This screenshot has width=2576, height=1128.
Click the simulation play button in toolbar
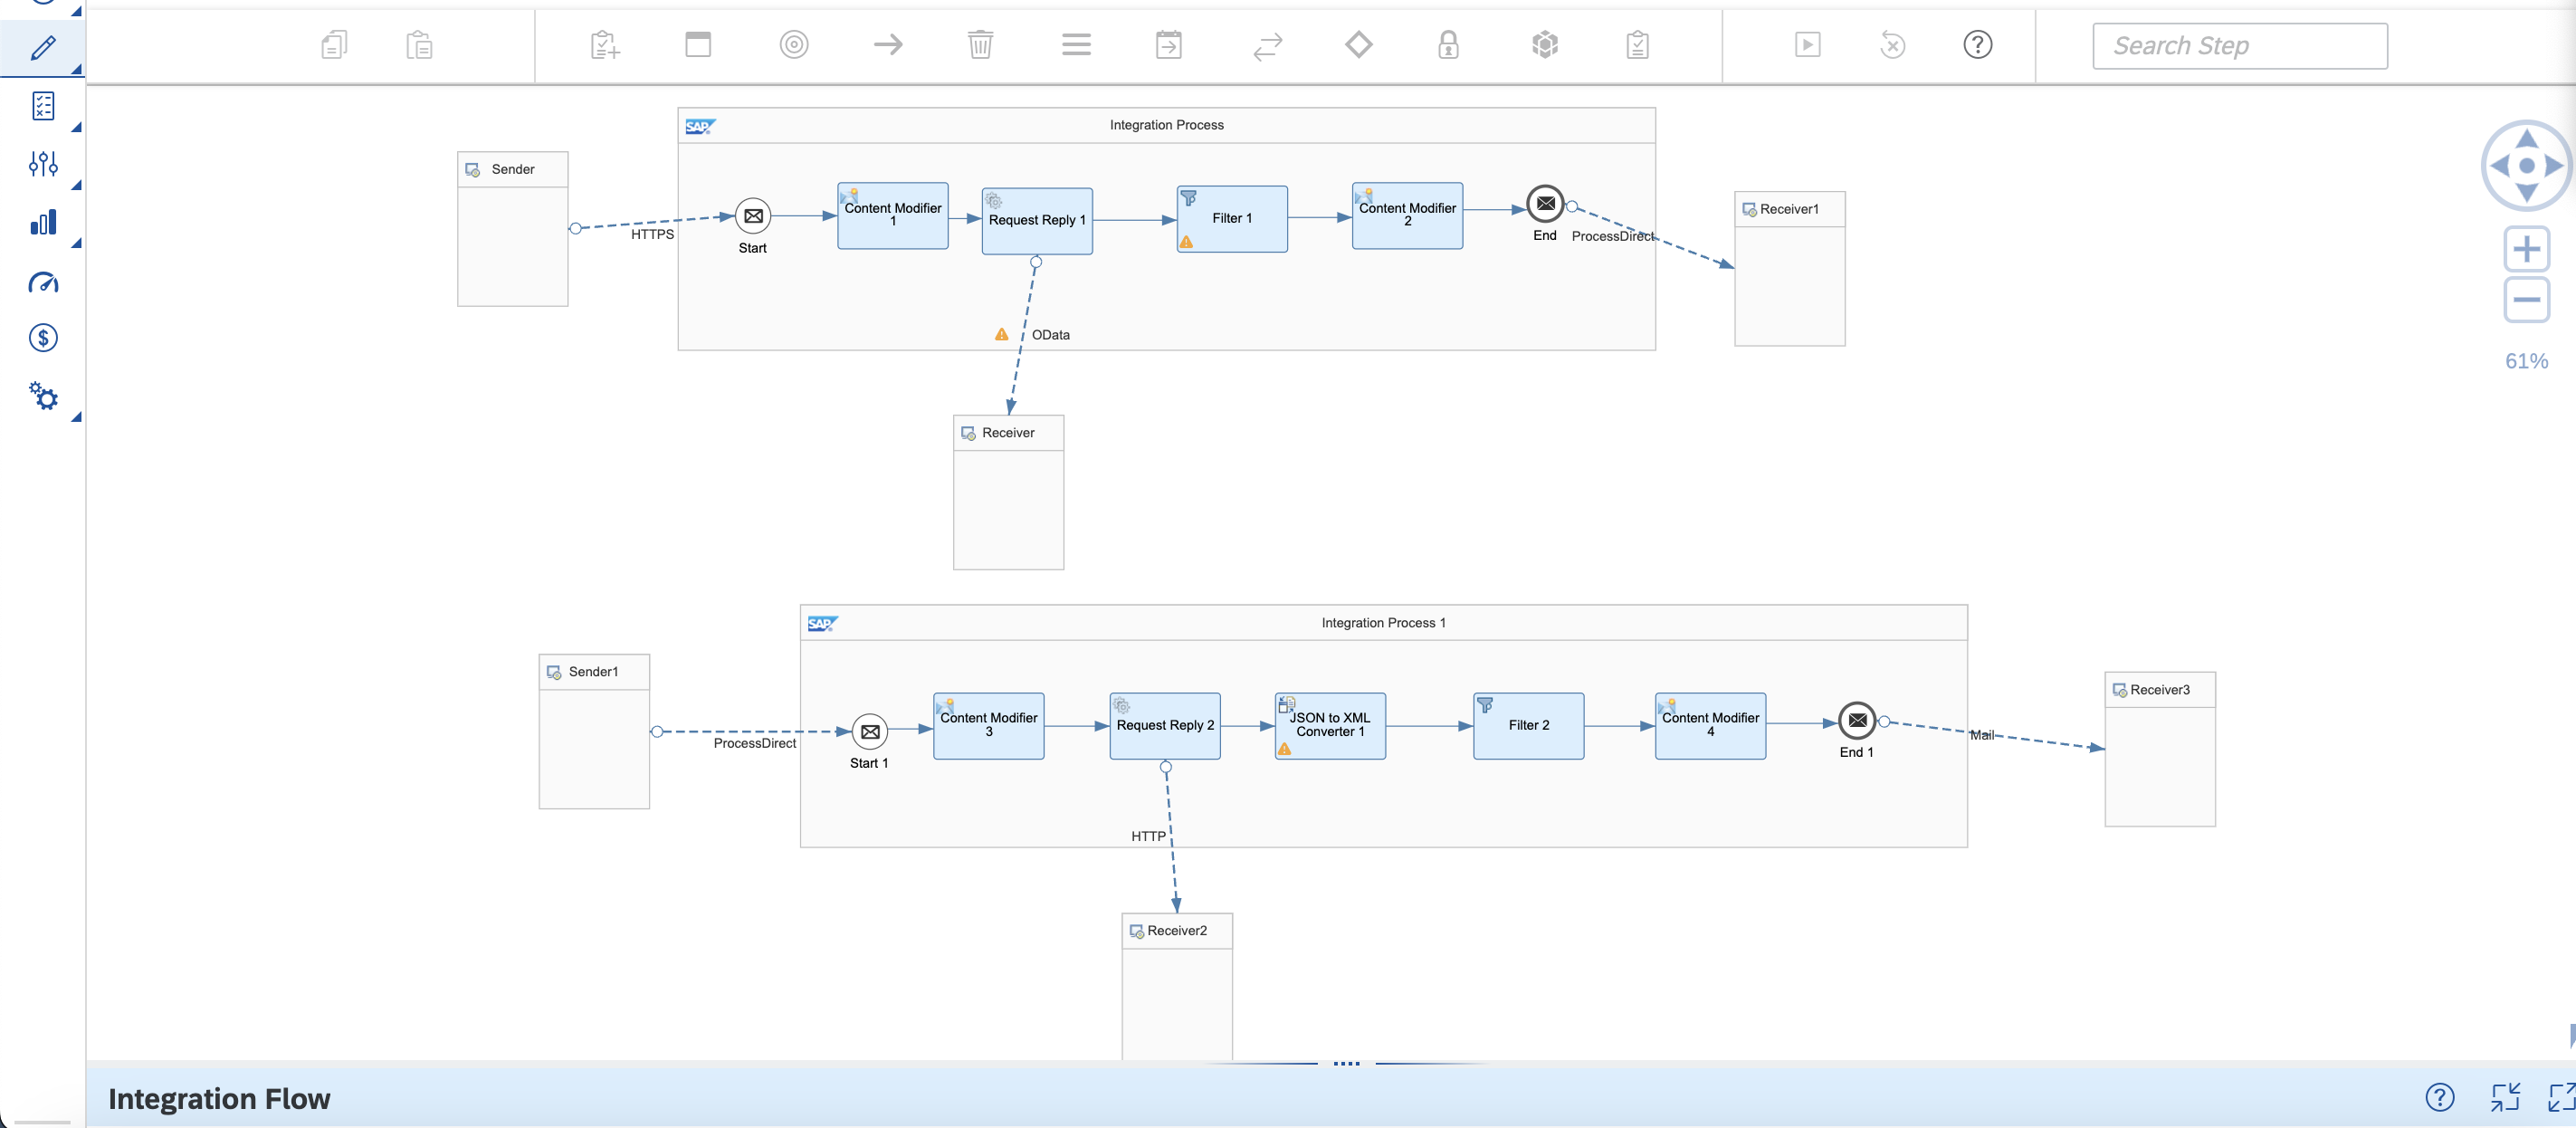1807,45
